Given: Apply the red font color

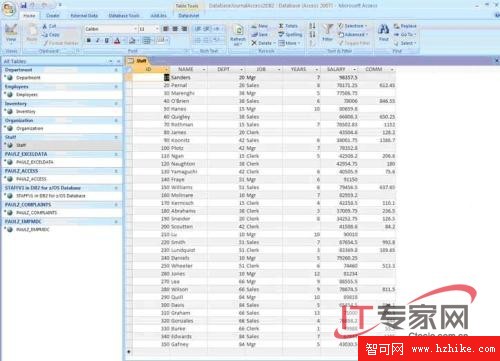Looking at the screenshot, I should pyautogui.click(x=117, y=41).
